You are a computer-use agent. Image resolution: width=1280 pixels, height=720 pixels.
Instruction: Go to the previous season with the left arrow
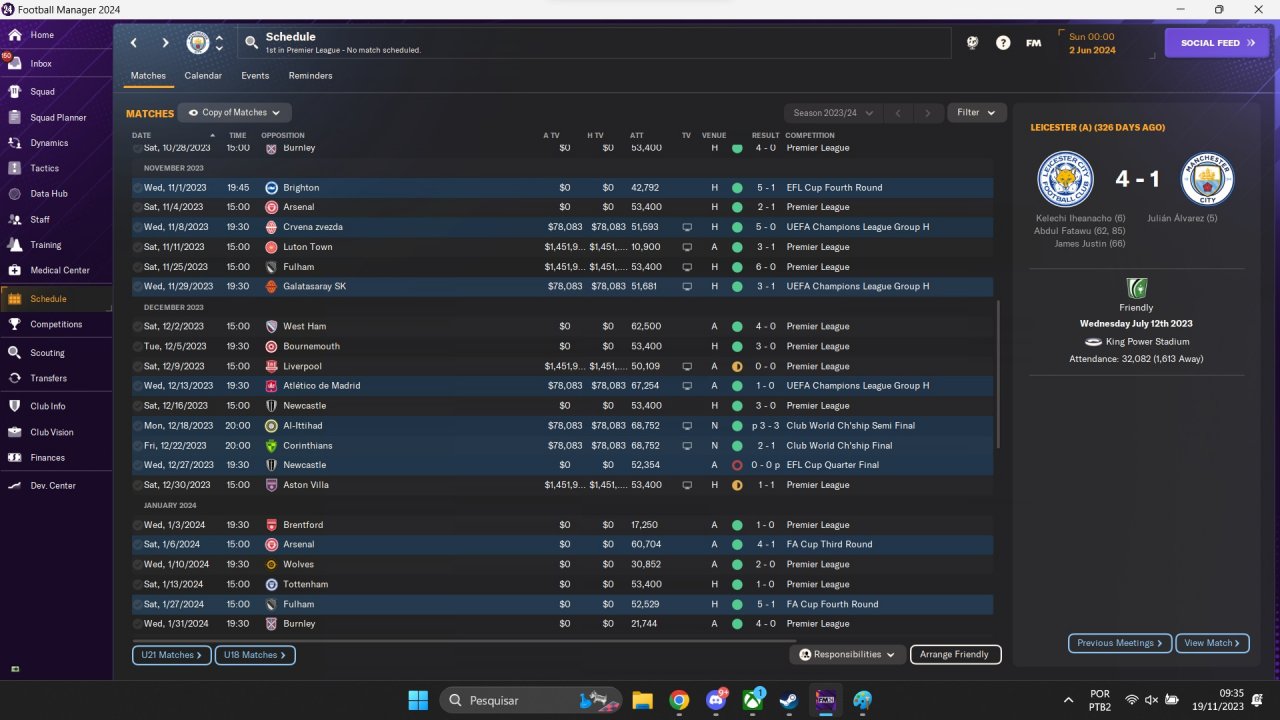898,113
